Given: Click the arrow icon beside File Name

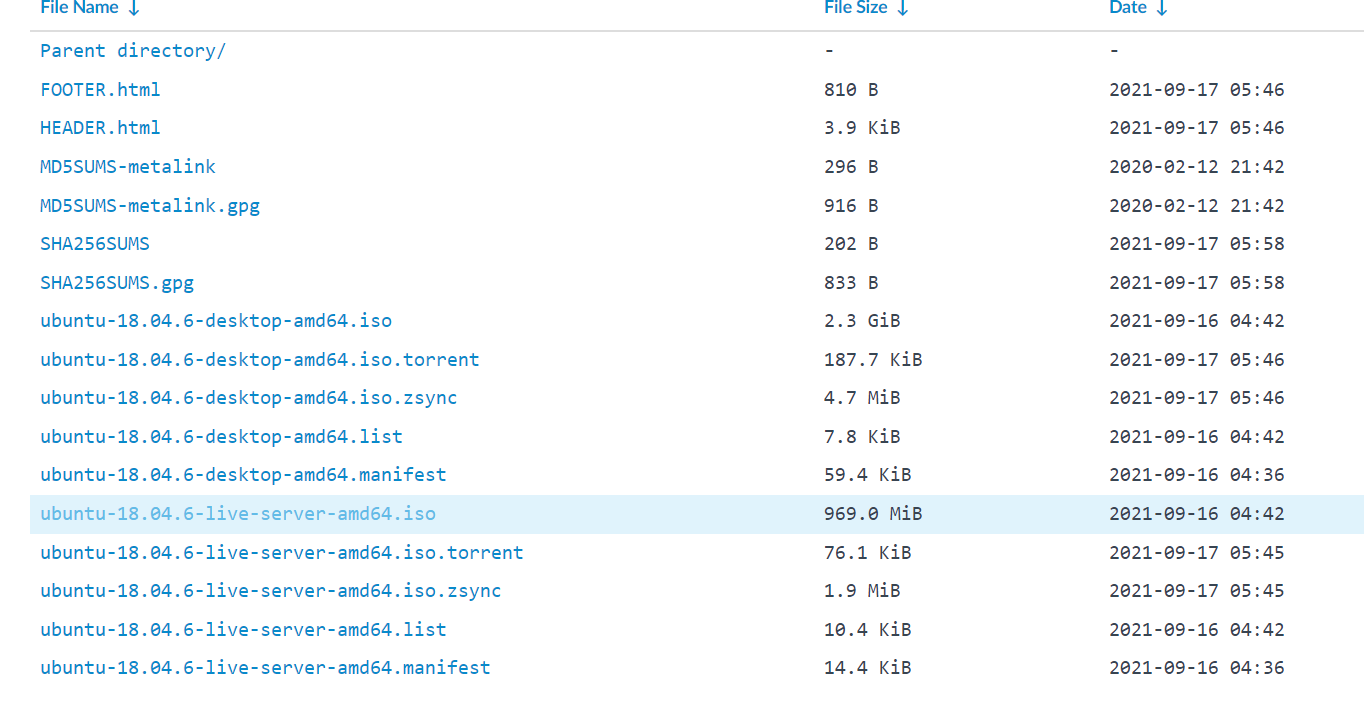Looking at the screenshot, I should 134,8.
